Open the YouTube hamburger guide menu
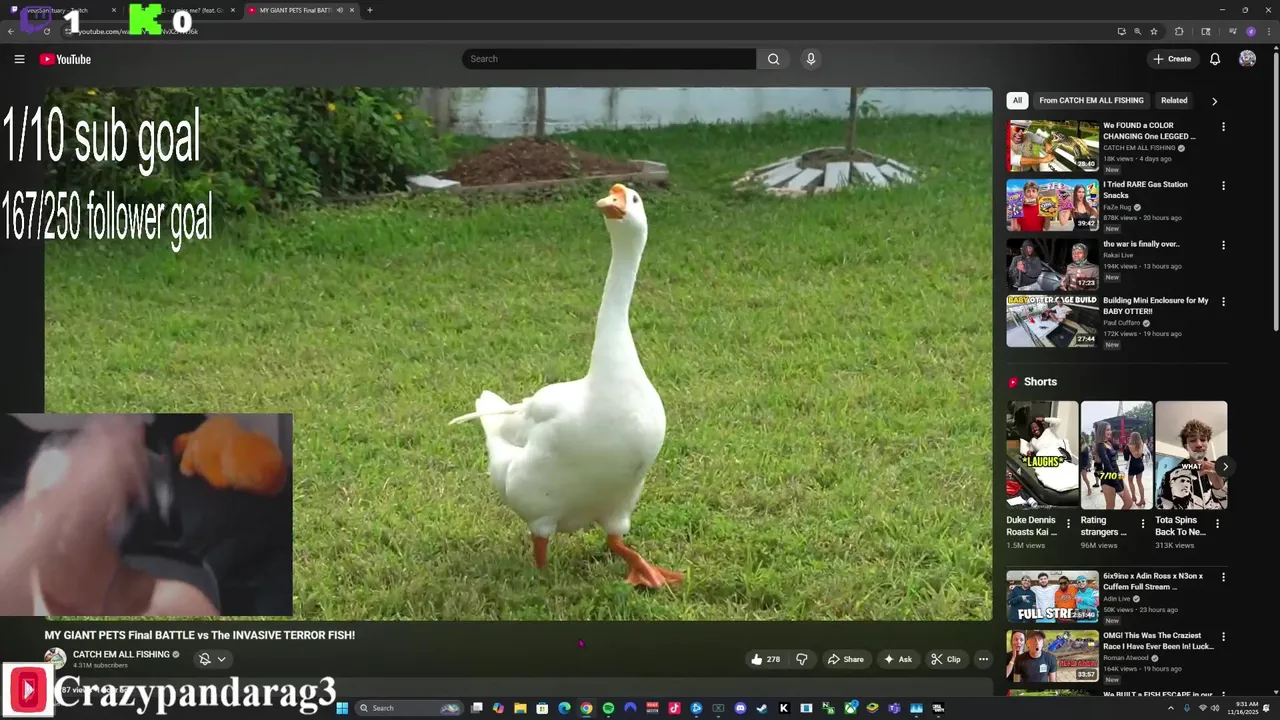 click(x=19, y=59)
